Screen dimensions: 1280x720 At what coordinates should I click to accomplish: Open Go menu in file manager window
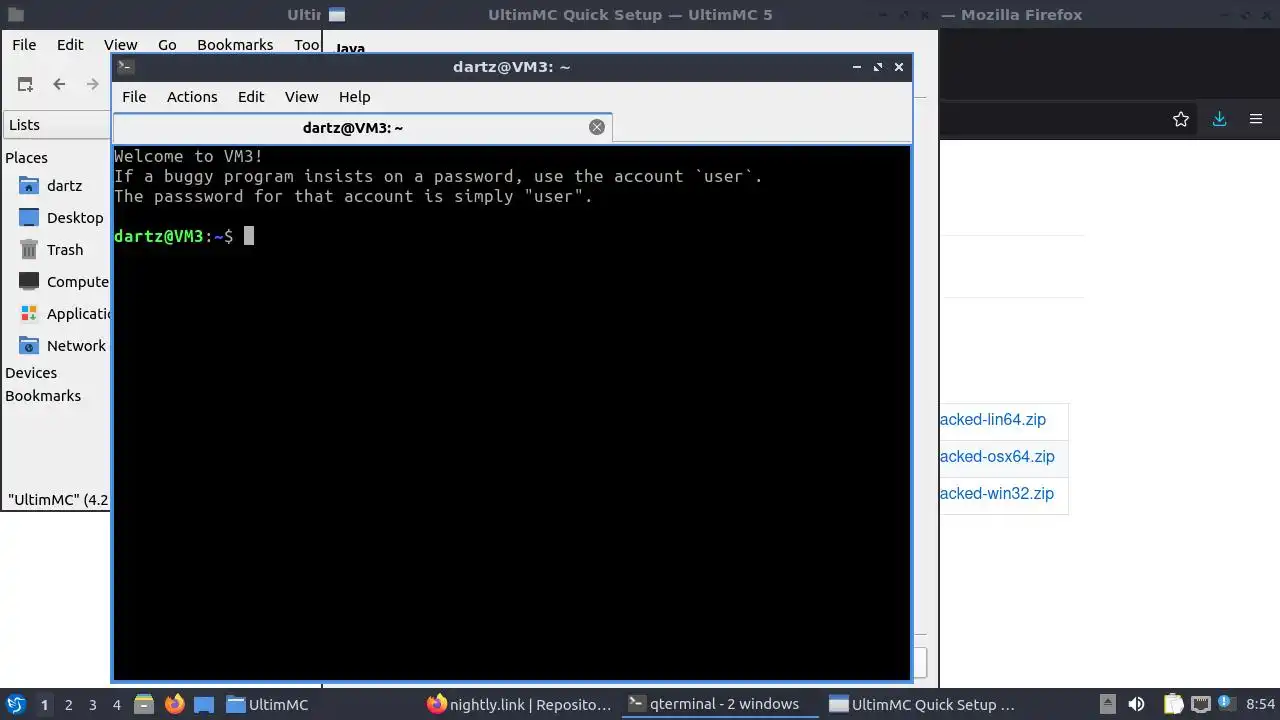coord(167,45)
